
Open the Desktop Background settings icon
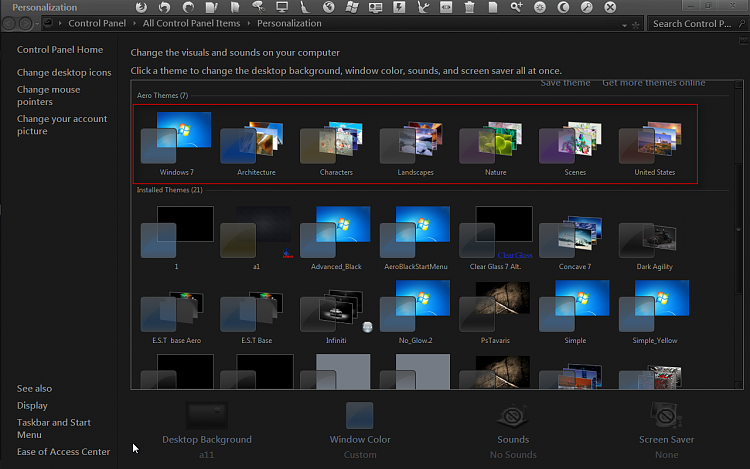(x=207, y=415)
